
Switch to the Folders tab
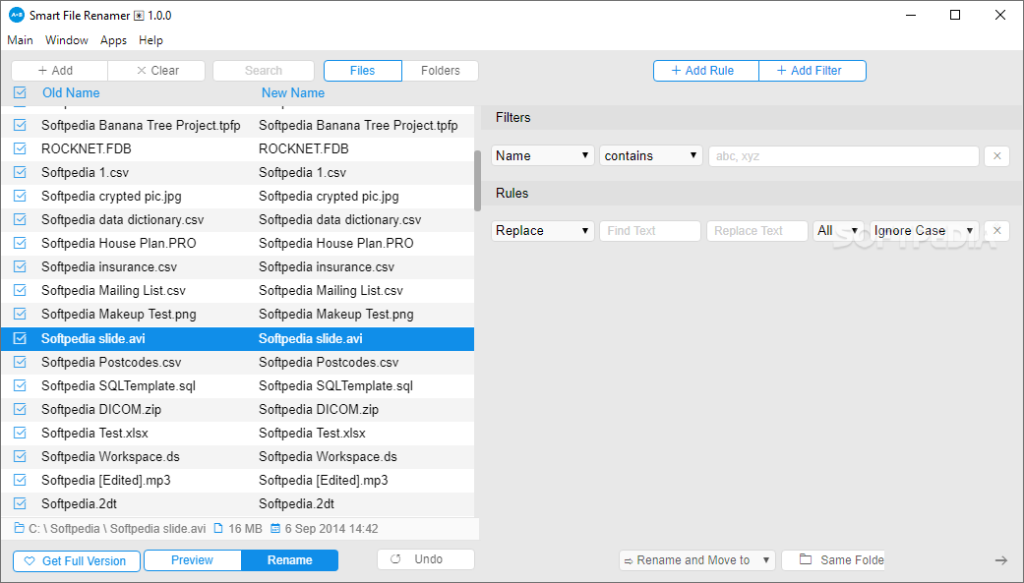[x=440, y=71]
